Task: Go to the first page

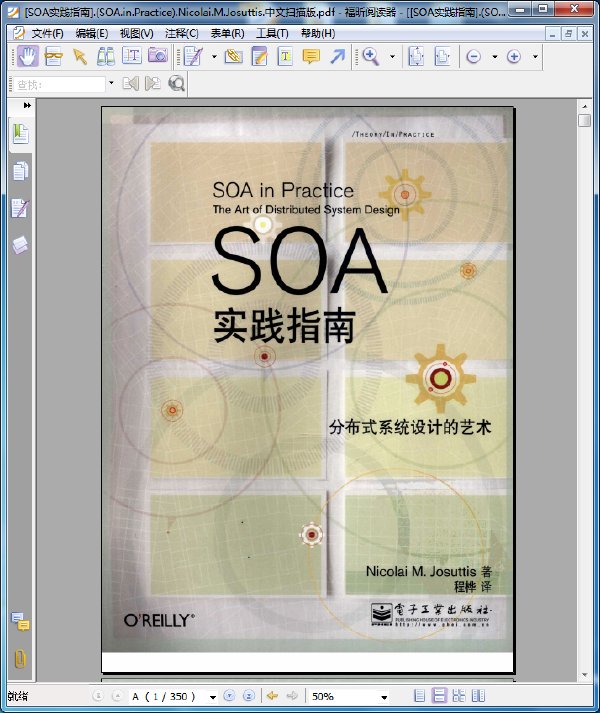Action: (x=98, y=696)
